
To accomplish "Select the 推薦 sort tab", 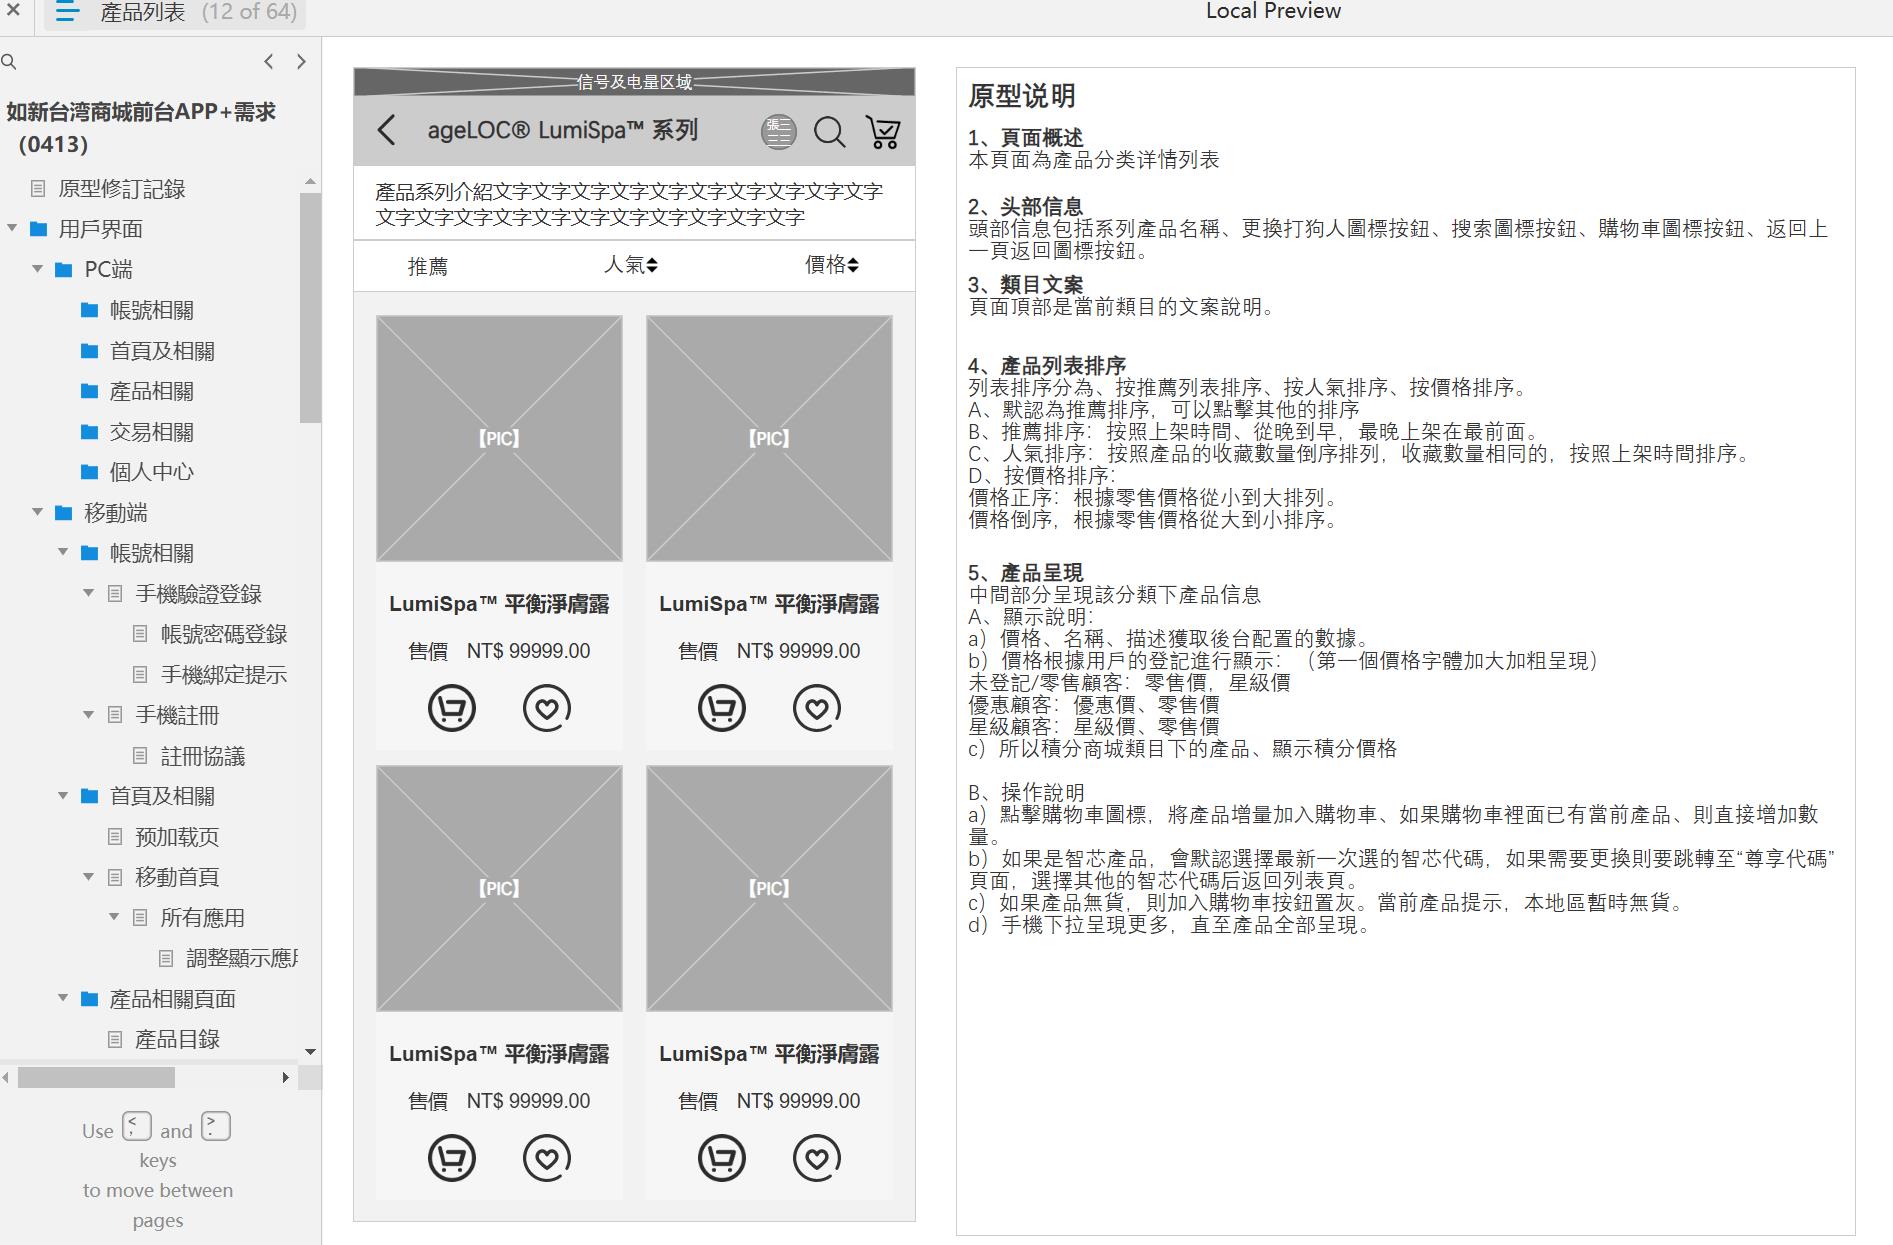I will 428,266.
